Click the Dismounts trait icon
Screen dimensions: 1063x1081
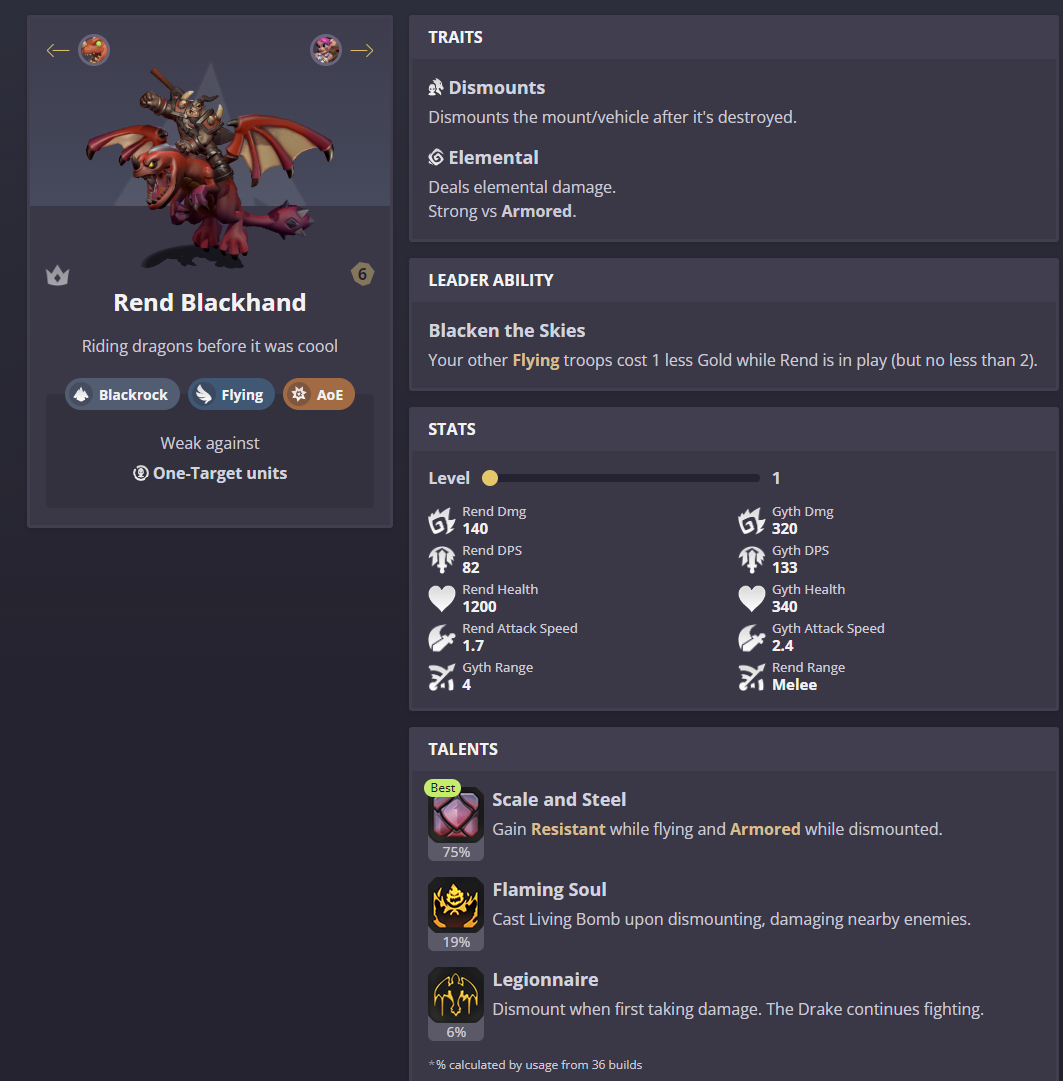tap(436, 88)
